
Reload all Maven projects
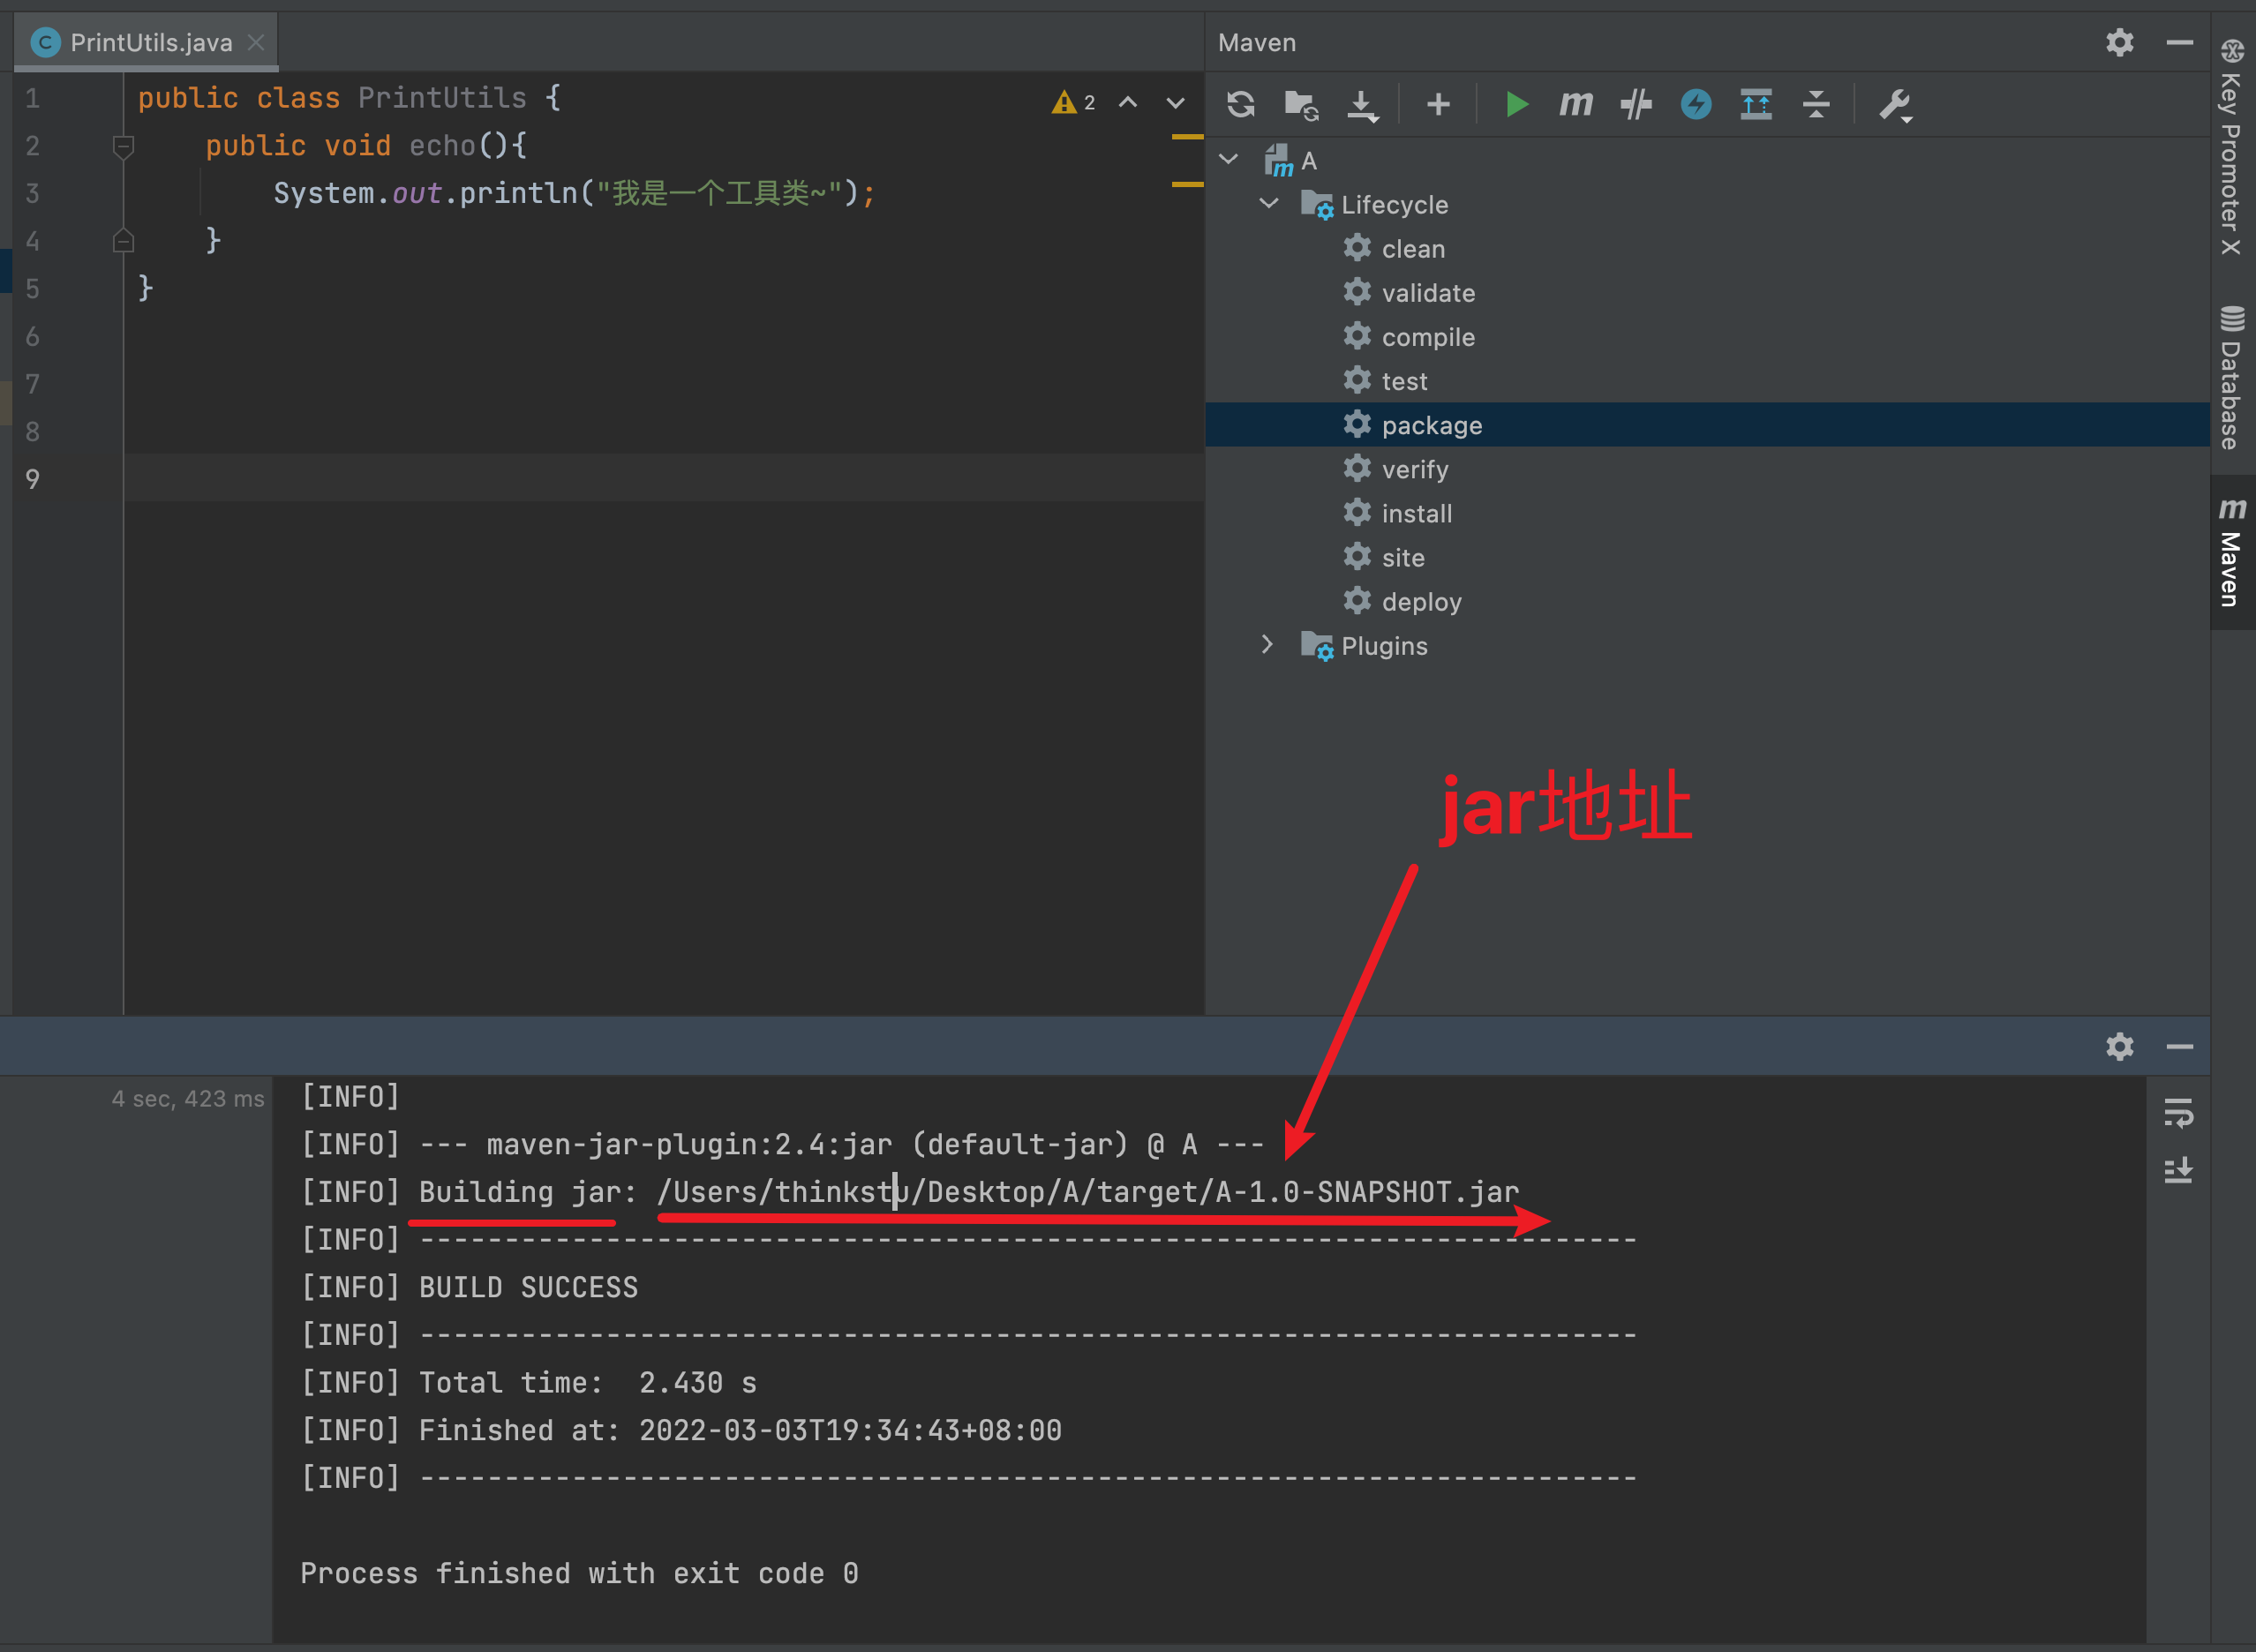point(1240,104)
